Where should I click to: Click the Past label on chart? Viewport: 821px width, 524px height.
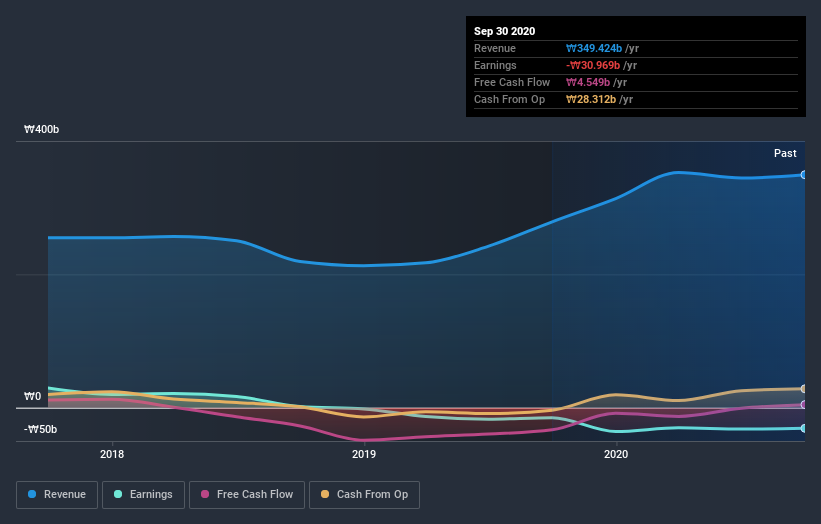point(785,153)
